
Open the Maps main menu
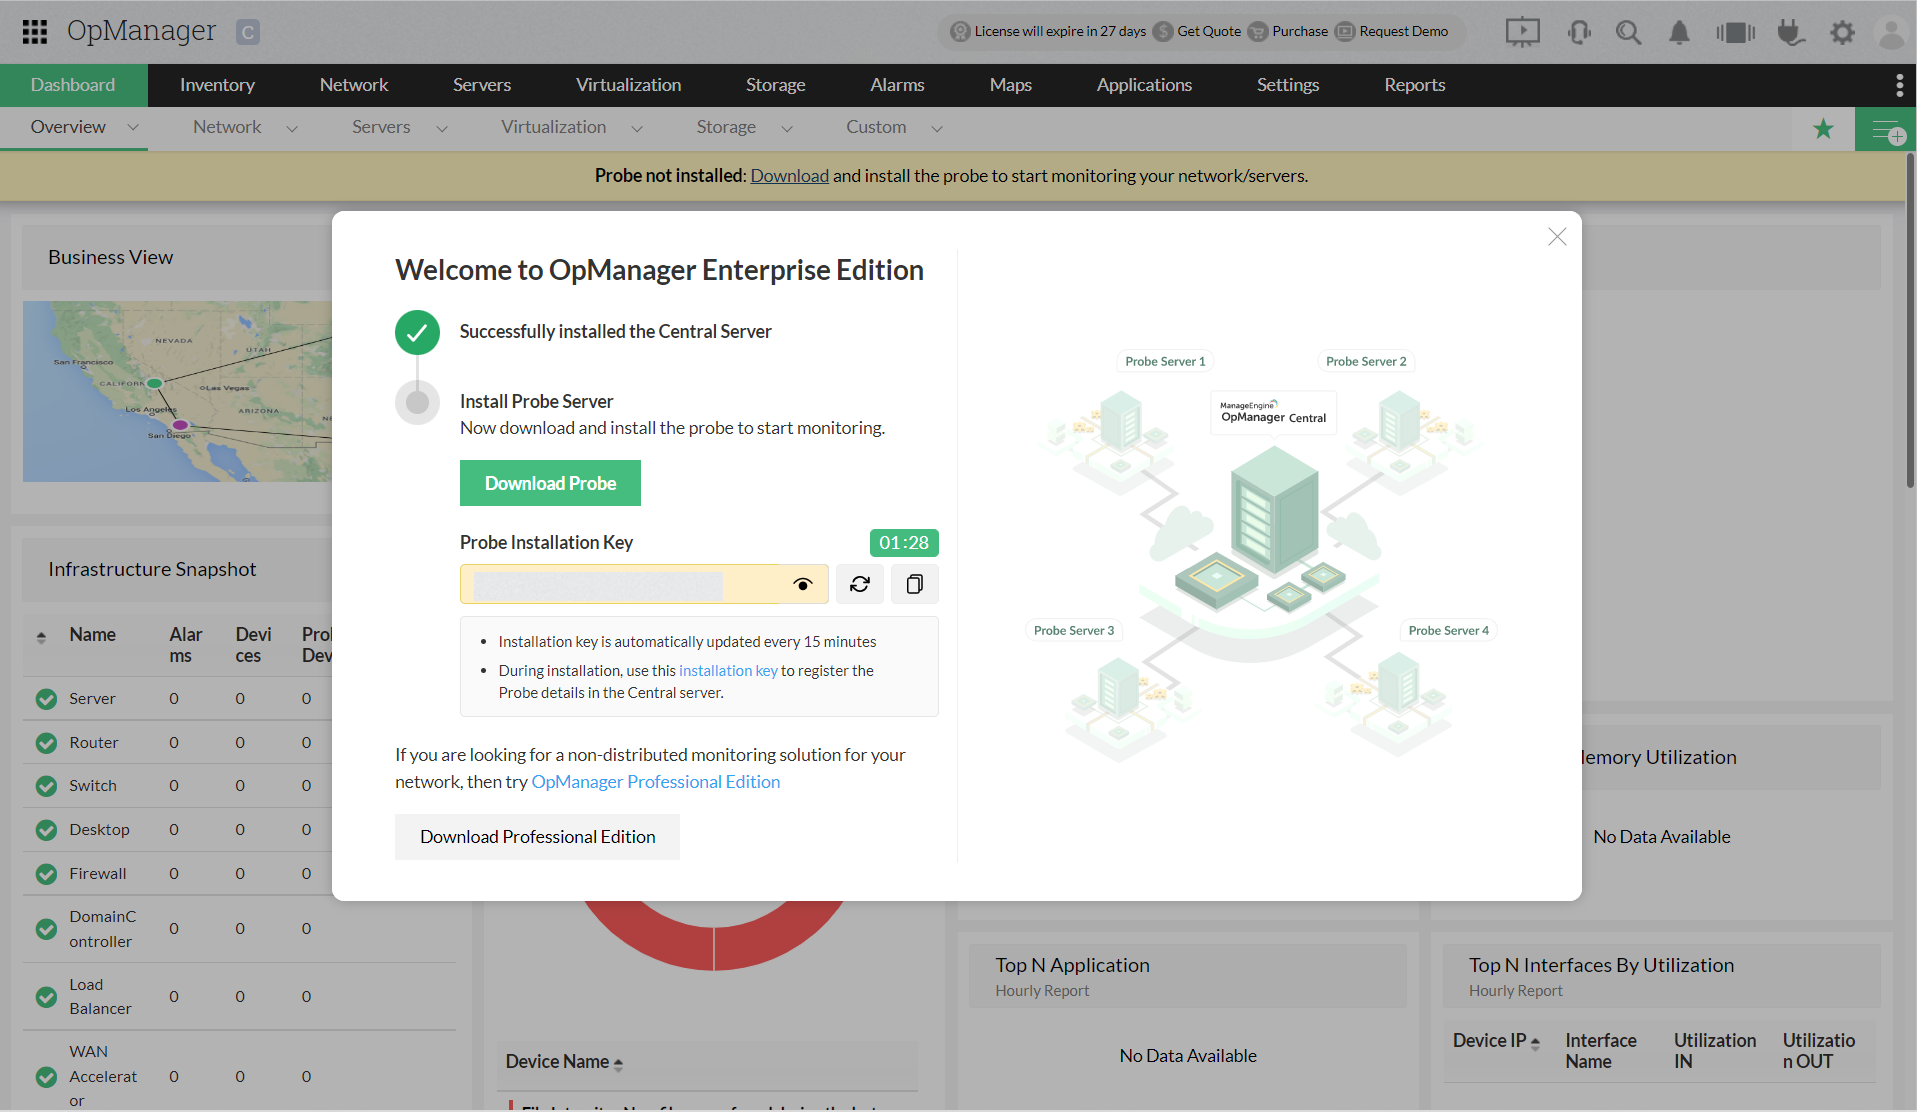click(x=1011, y=85)
